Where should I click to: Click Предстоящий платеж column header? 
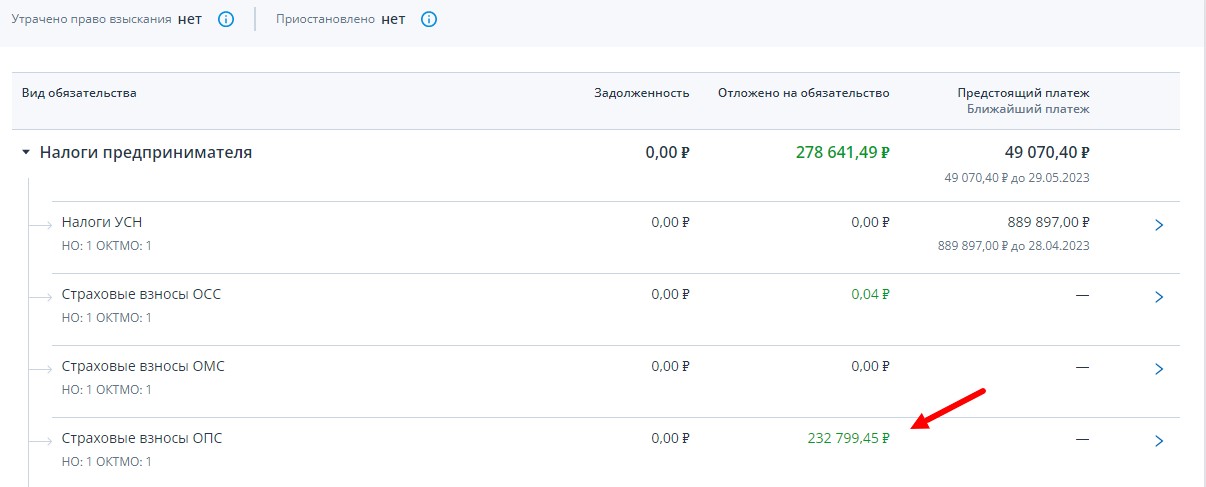pos(1023,93)
